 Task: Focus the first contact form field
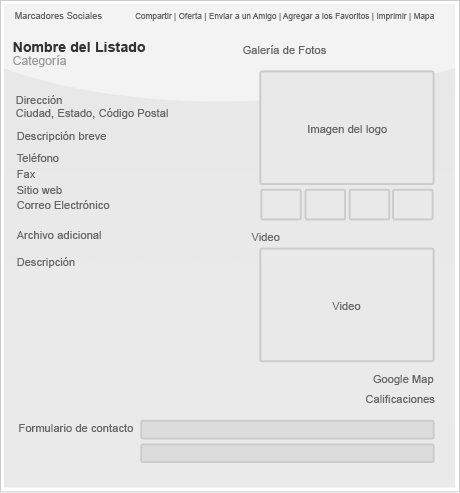coord(287,430)
